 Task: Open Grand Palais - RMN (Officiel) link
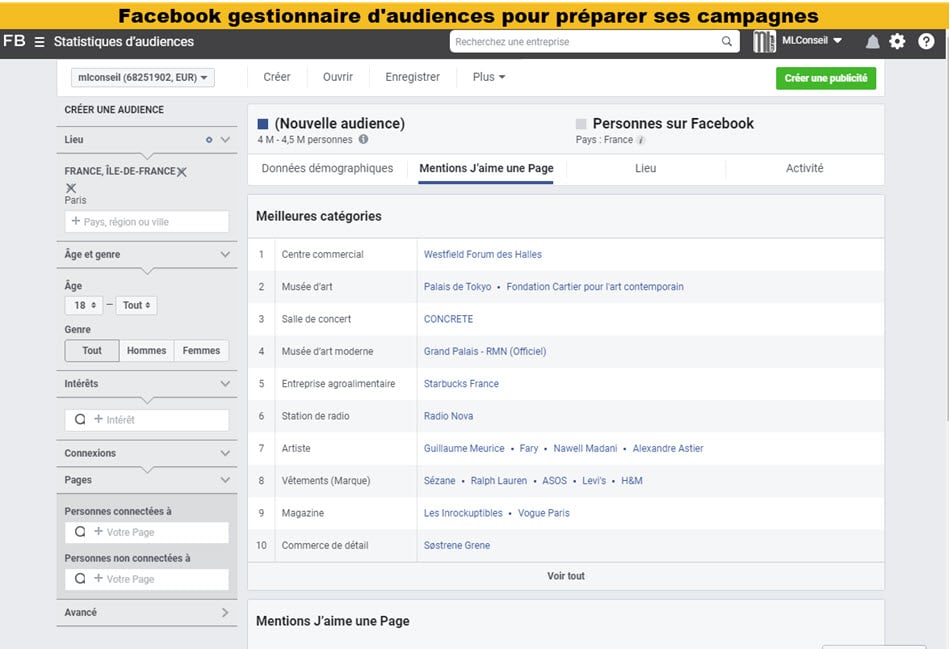485,351
